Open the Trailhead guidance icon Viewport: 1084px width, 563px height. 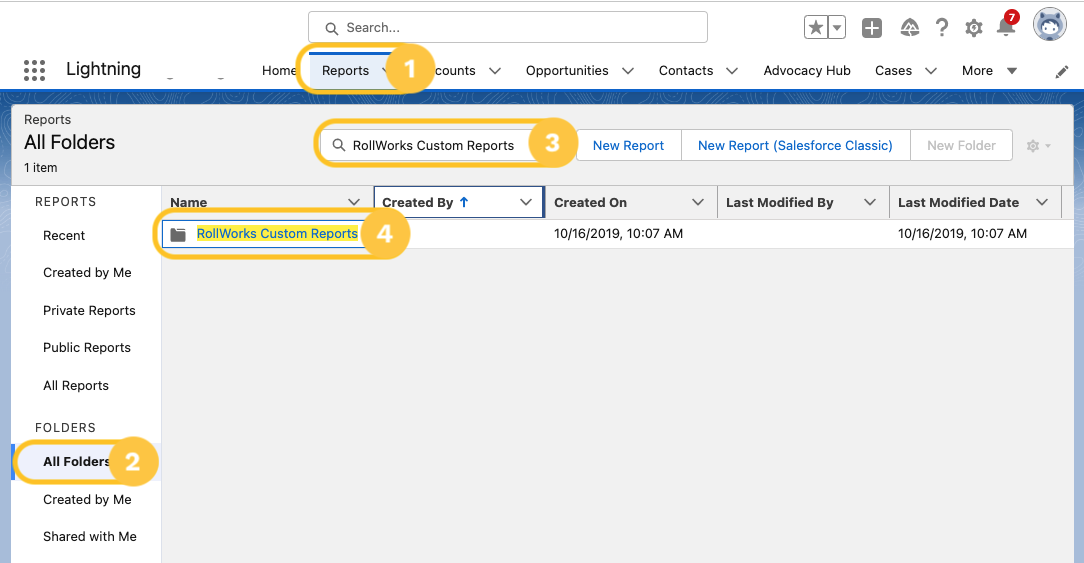tap(909, 28)
